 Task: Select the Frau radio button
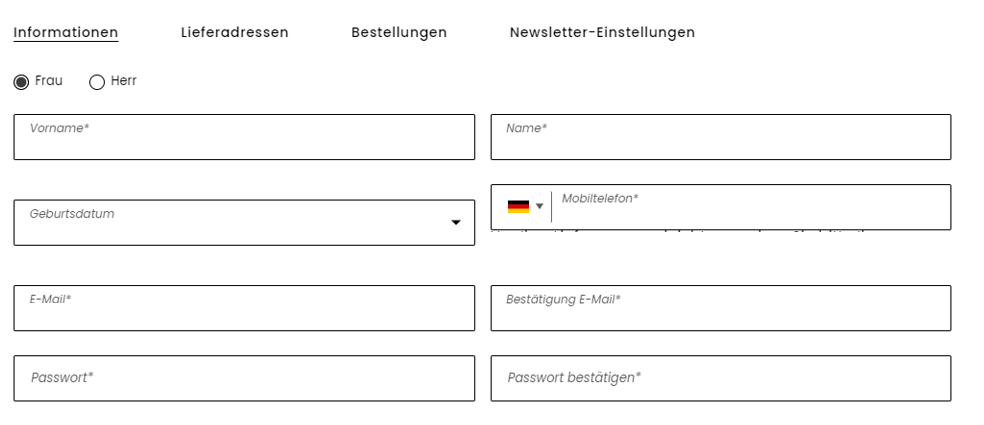(21, 82)
